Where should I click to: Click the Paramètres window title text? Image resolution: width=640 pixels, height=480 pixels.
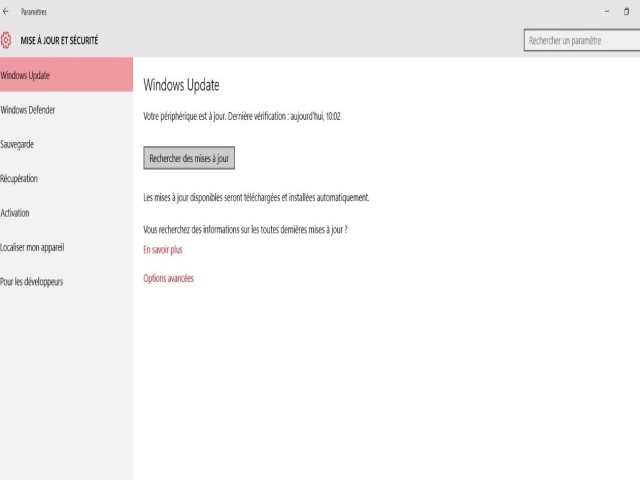(34, 12)
